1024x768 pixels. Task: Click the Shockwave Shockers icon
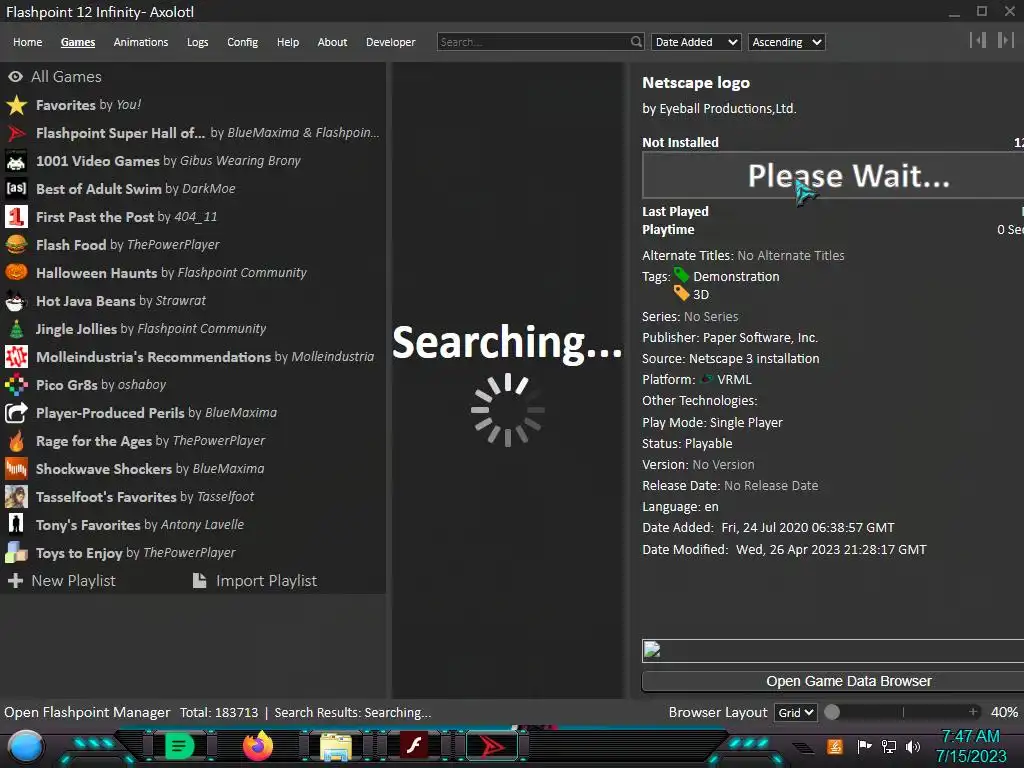16,469
